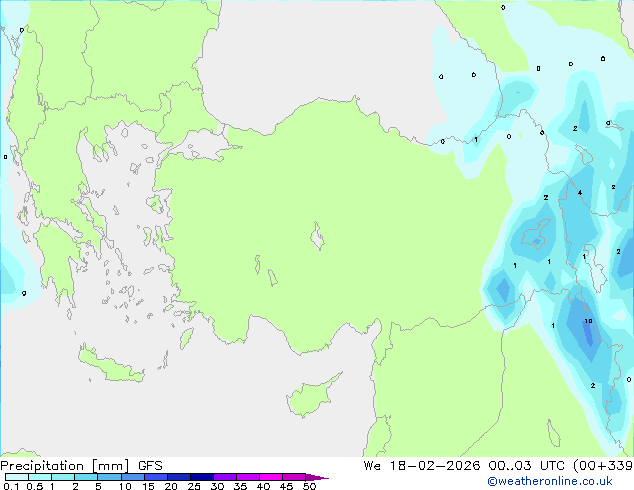Pick the 15–20 mm legend color swatch

[155, 477]
